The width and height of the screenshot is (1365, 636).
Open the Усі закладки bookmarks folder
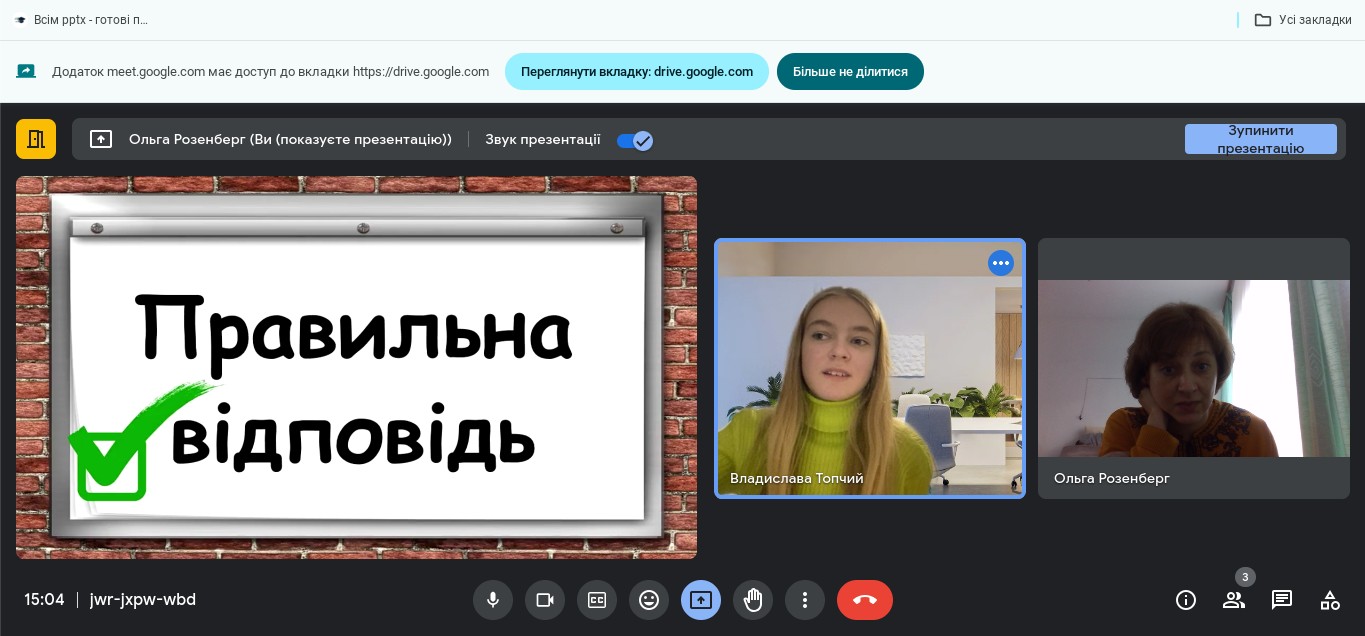point(1303,20)
